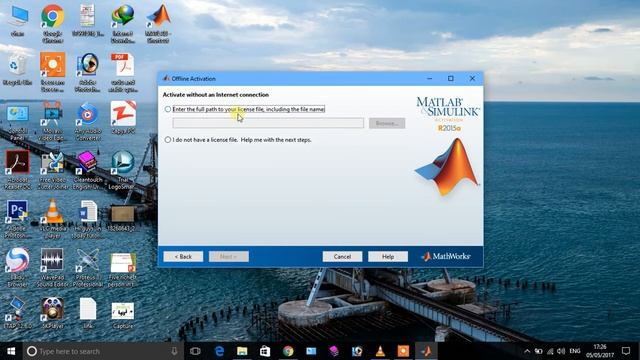Open the Cleantouch English dictionary shortcut
Image resolution: width=640 pixels, height=360 pixels.
[87, 169]
